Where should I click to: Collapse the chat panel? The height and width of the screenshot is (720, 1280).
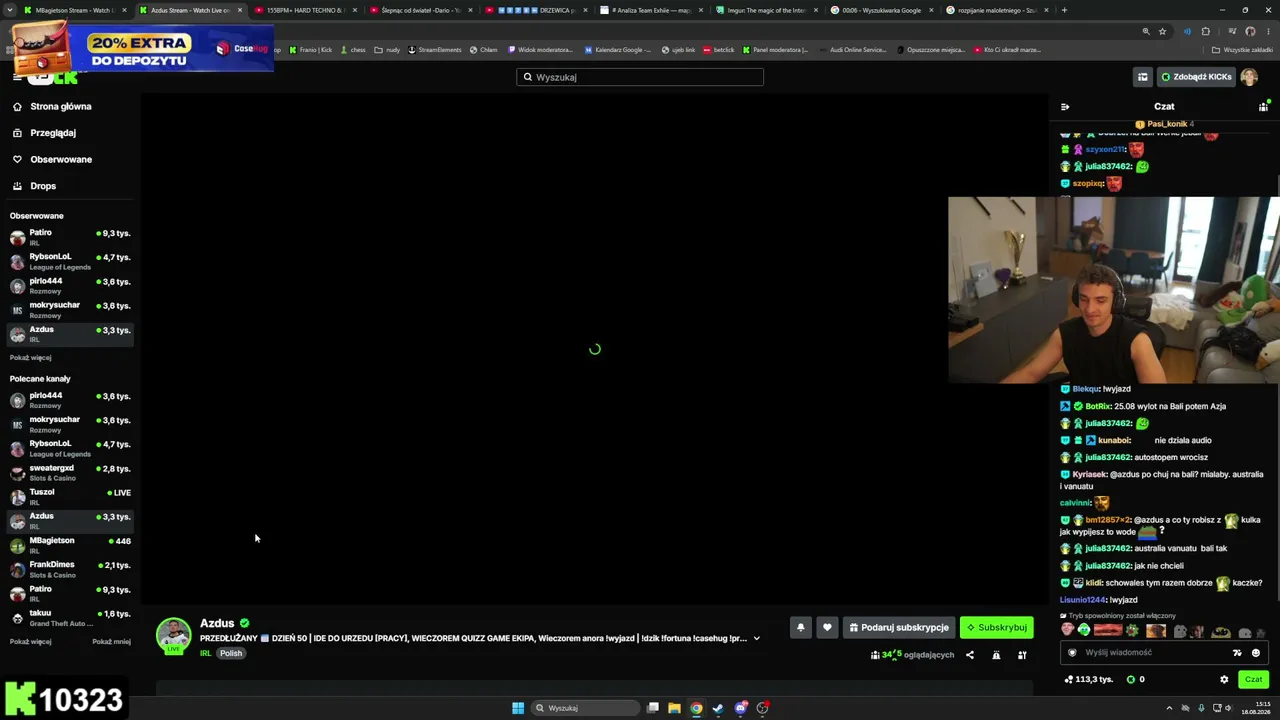tap(1065, 106)
